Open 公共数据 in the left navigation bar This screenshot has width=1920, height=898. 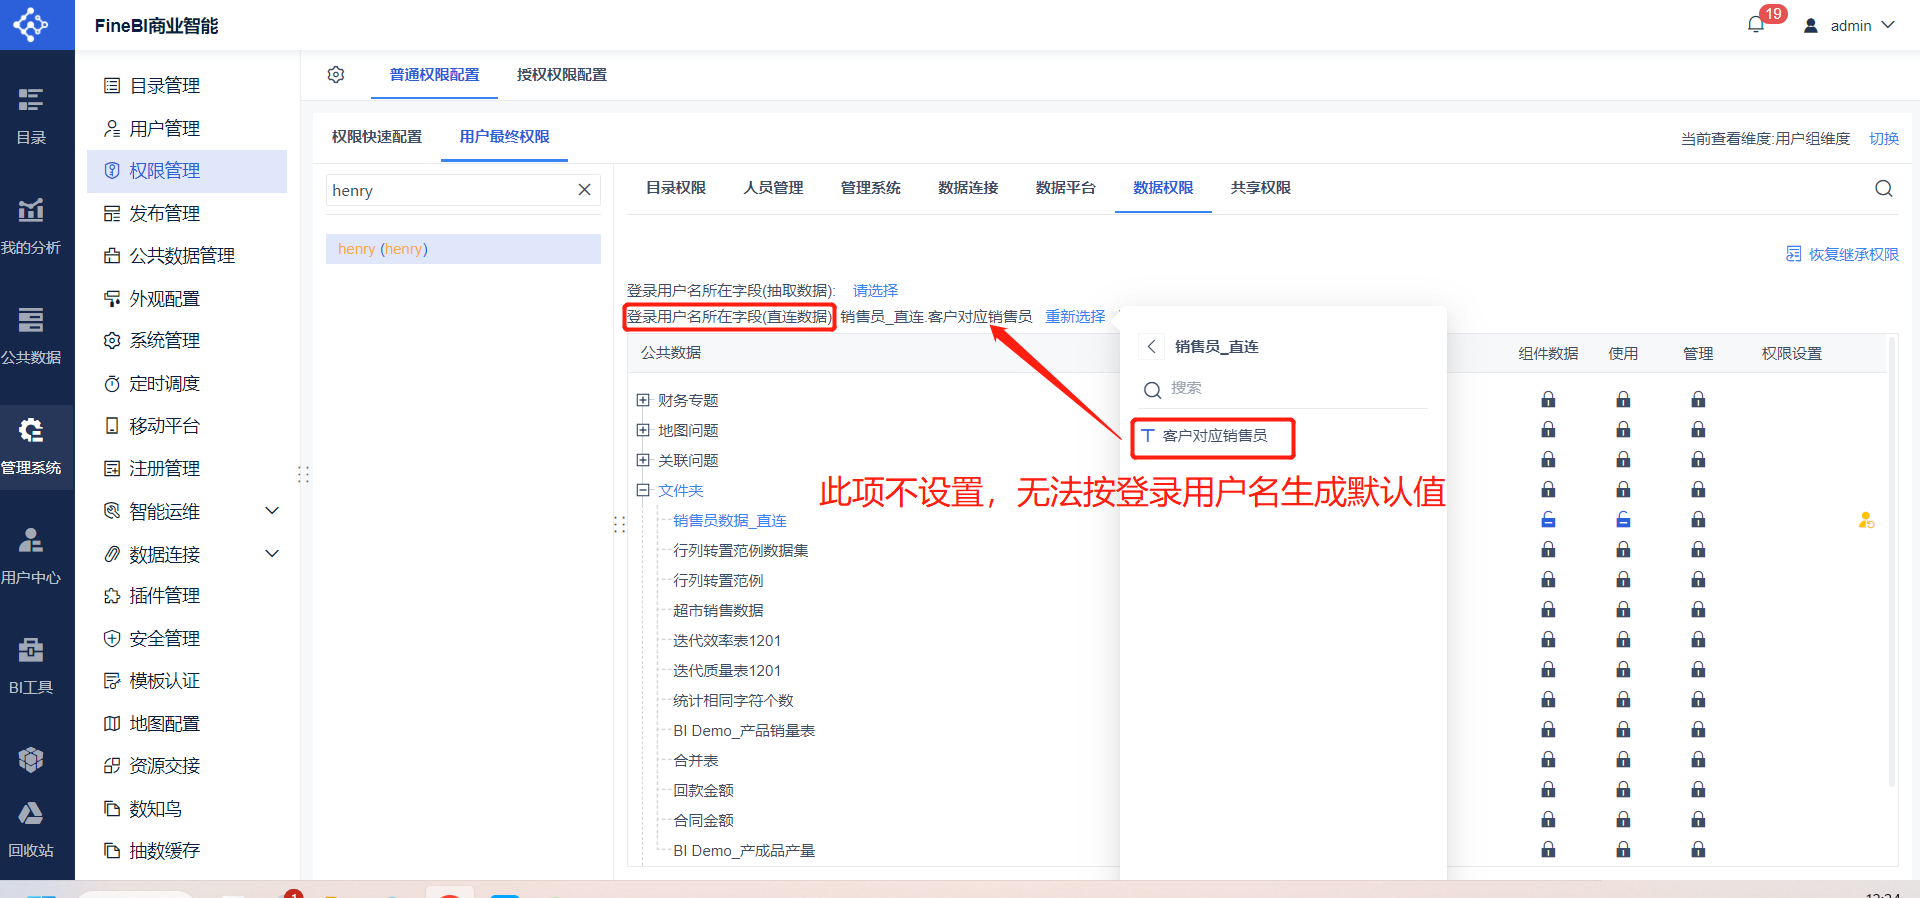31,336
